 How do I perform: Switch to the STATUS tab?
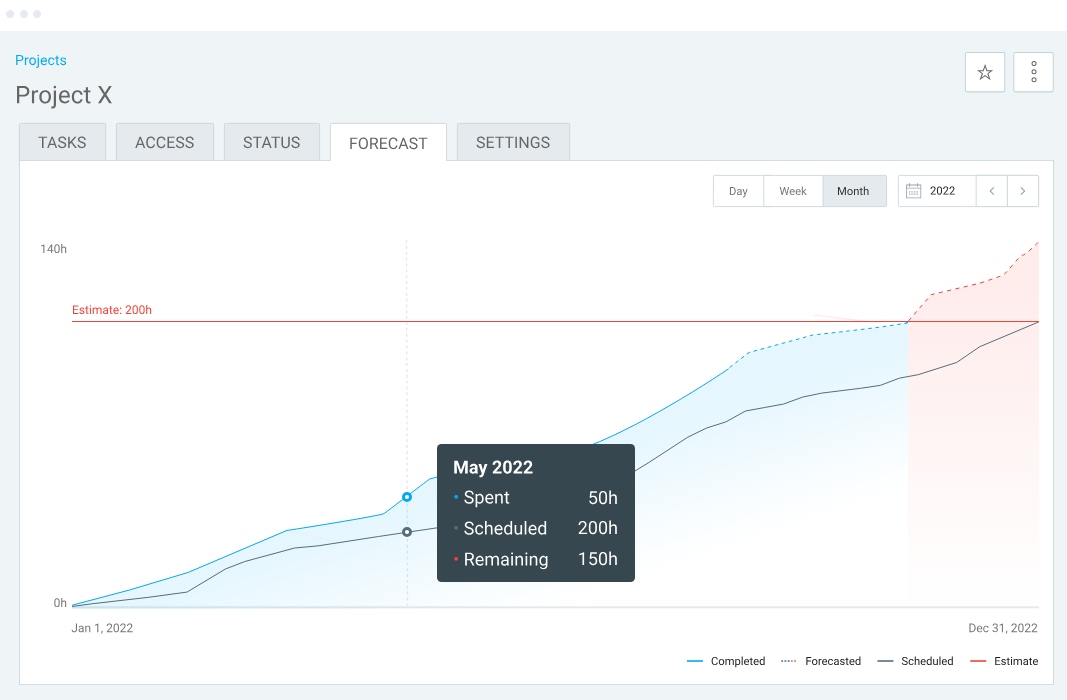[271, 142]
